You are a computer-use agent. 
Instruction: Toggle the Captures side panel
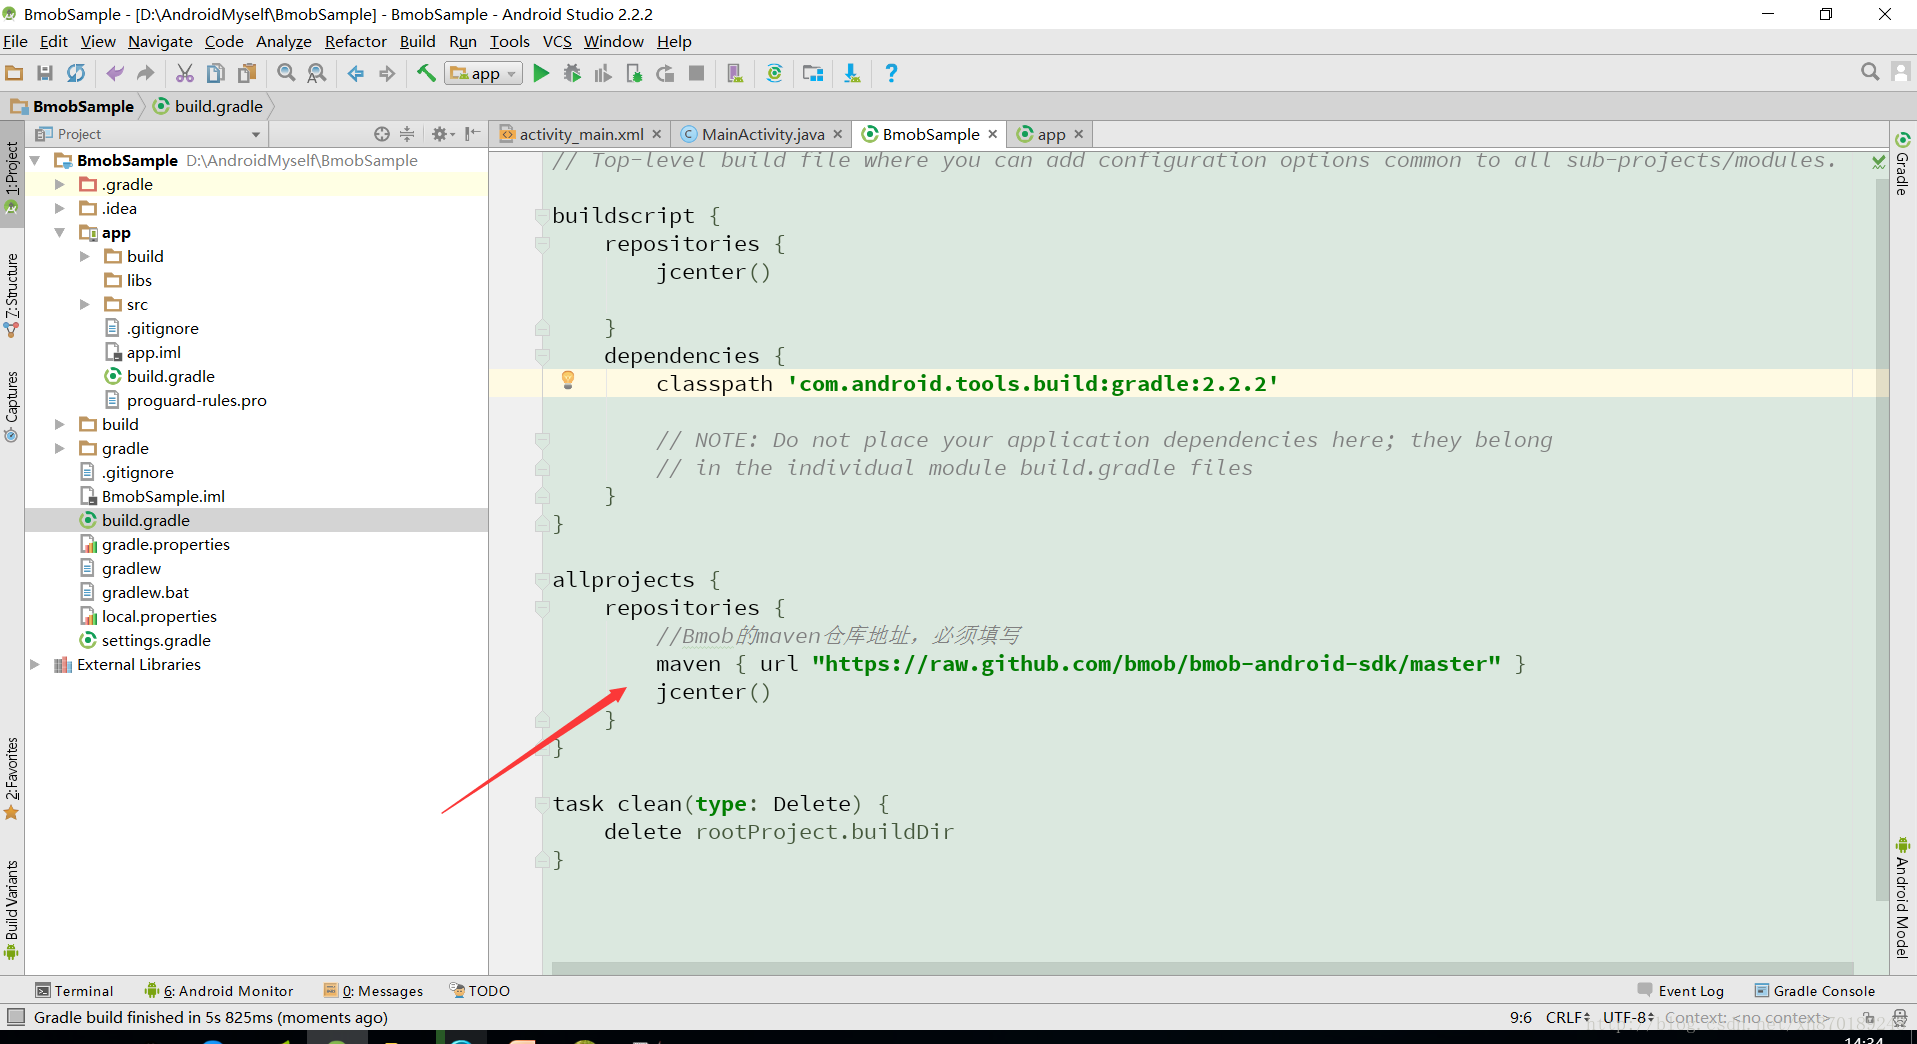coord(12,407)
